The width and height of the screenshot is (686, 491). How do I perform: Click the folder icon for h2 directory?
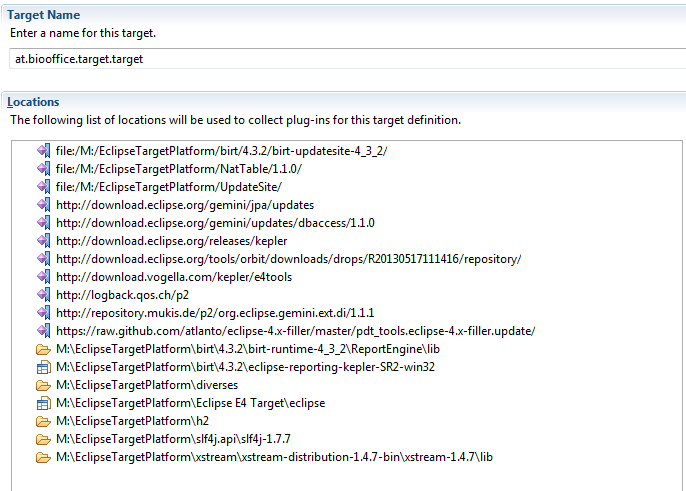coord(43,421)
